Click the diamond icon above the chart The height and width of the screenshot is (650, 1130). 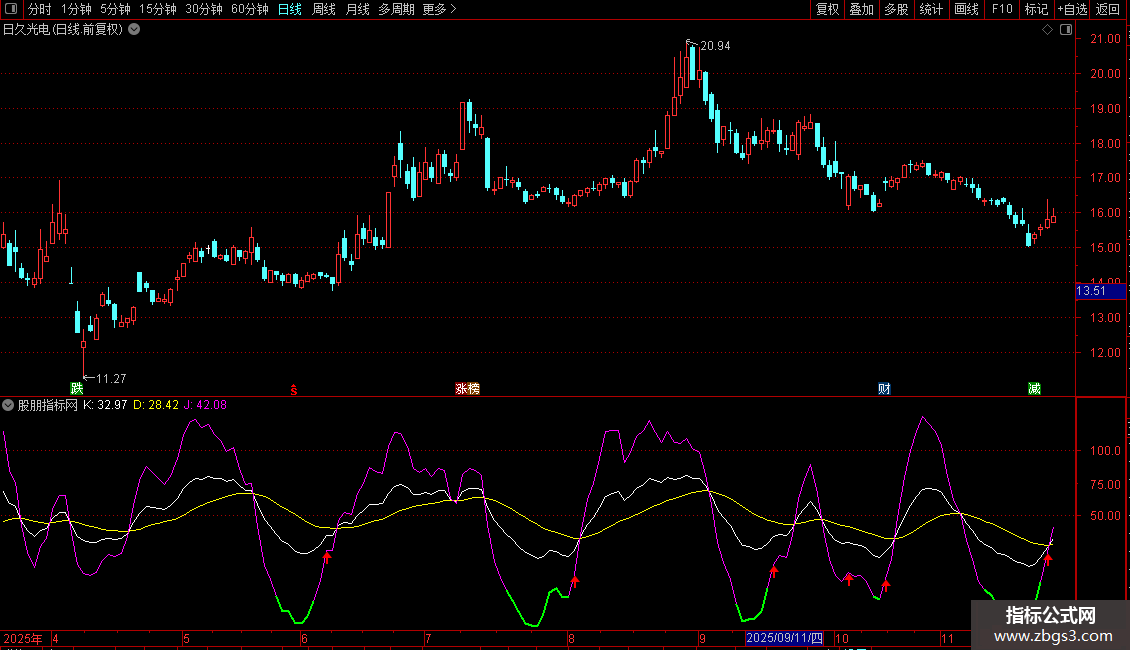click(x=1048, y=30)
